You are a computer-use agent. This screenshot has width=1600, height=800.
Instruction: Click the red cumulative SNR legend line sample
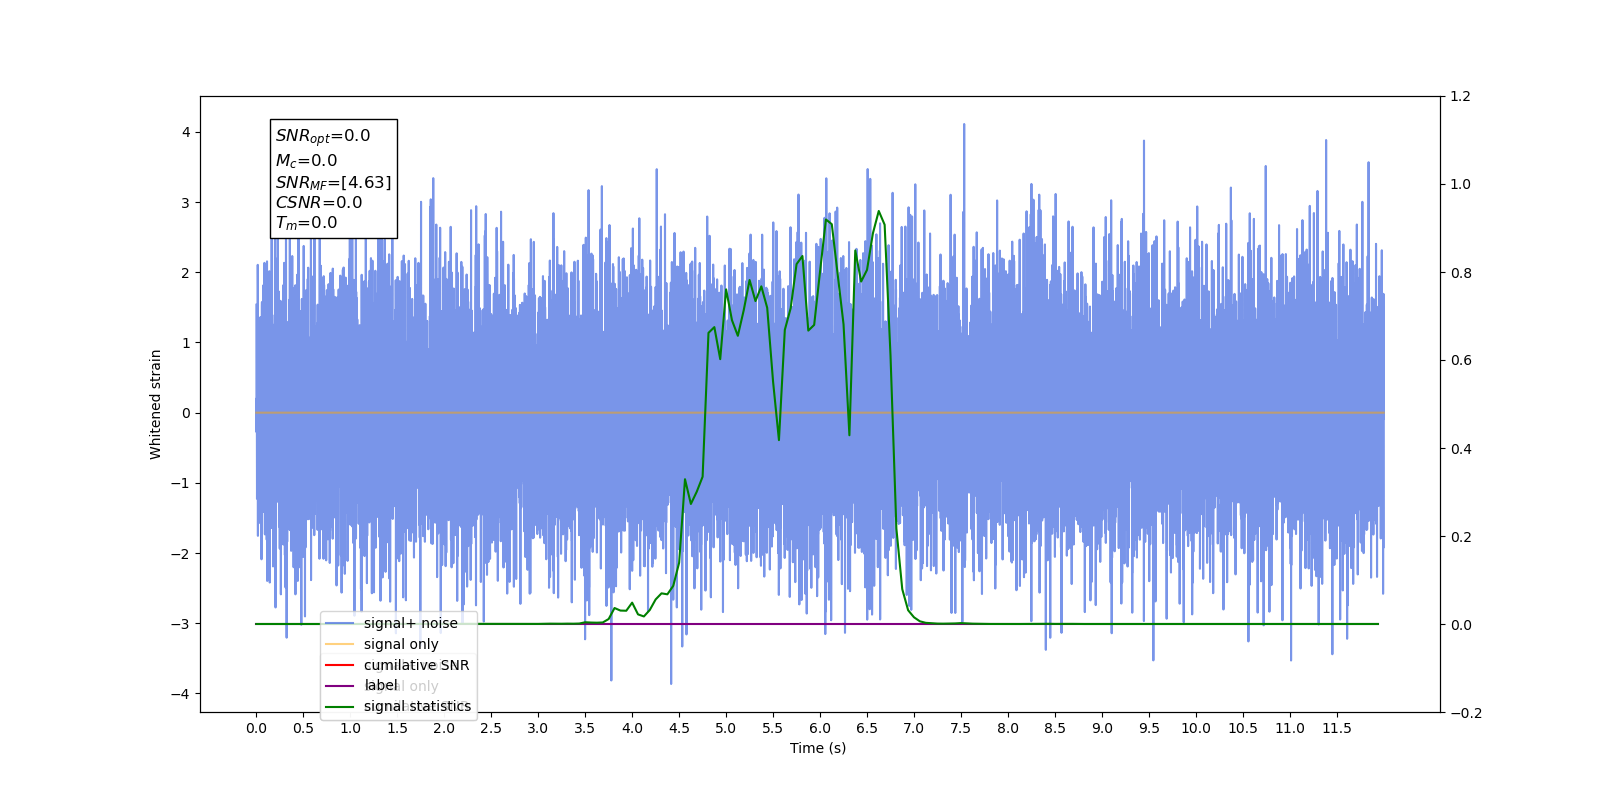tap(340, 665)
